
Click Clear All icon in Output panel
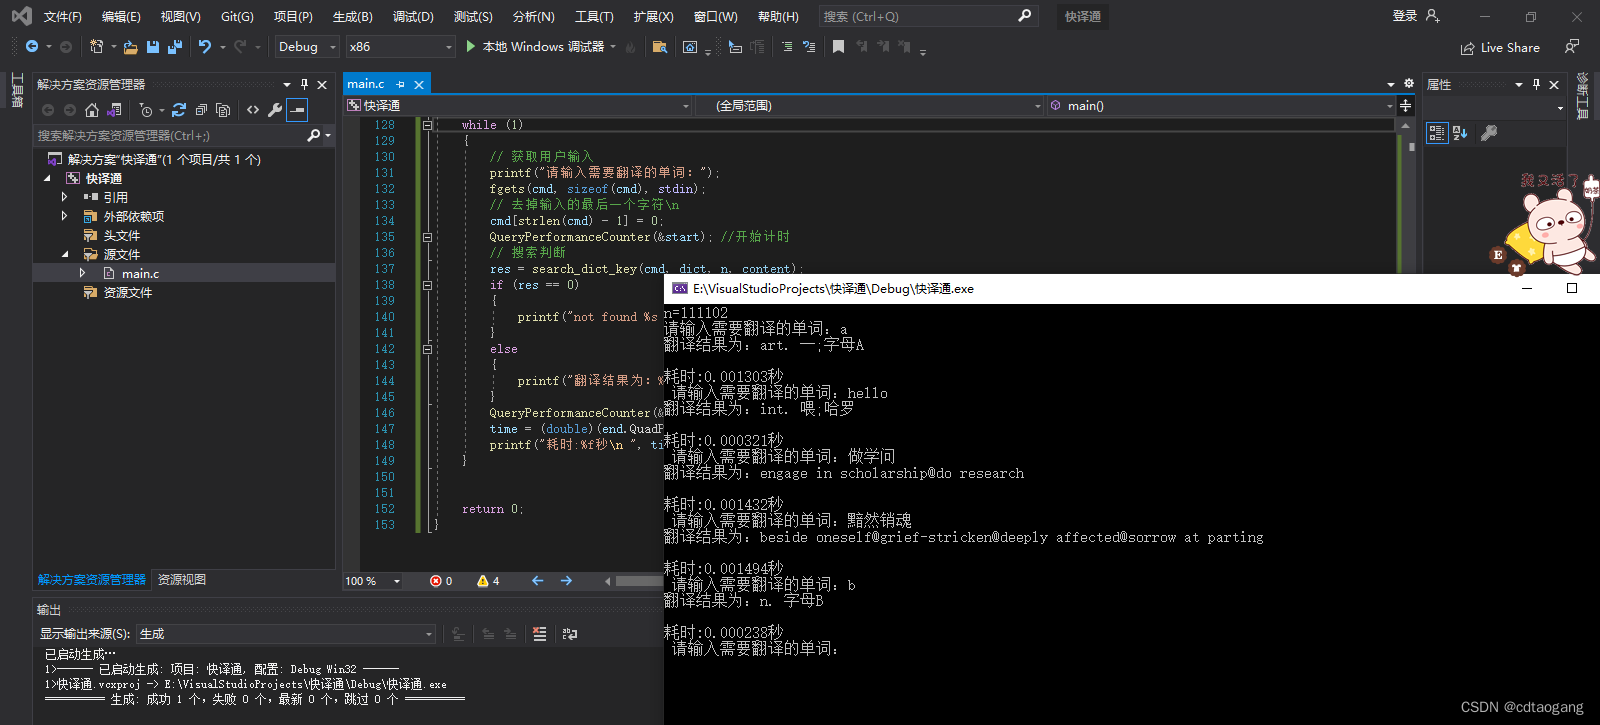[x=540, y=634]
